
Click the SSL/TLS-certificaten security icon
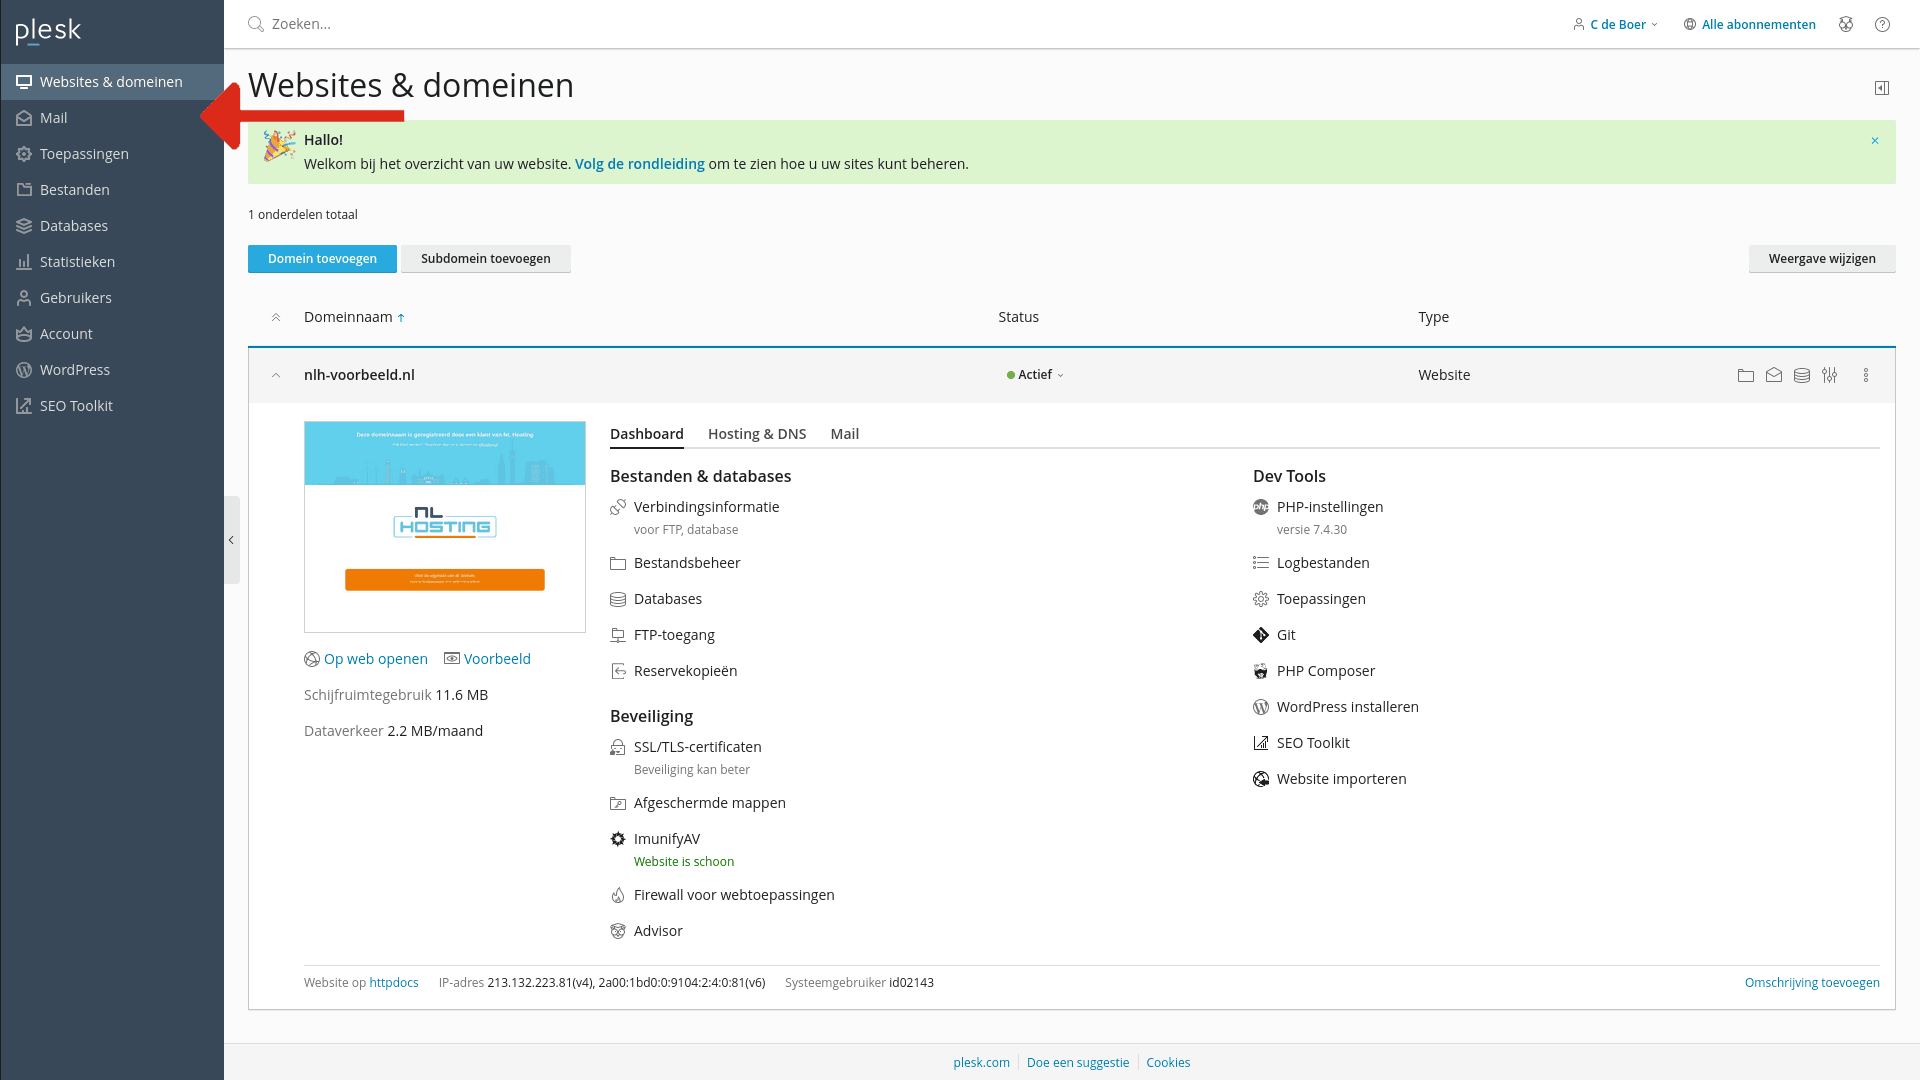617,746
